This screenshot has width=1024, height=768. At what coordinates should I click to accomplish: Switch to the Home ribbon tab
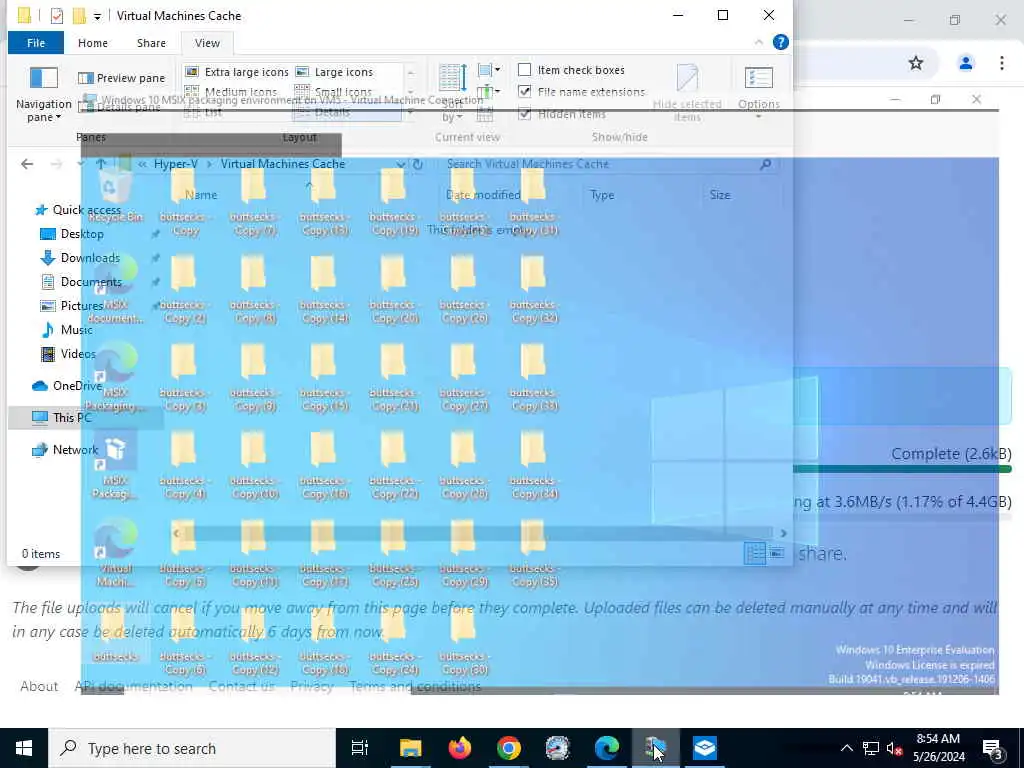point(93,43)
